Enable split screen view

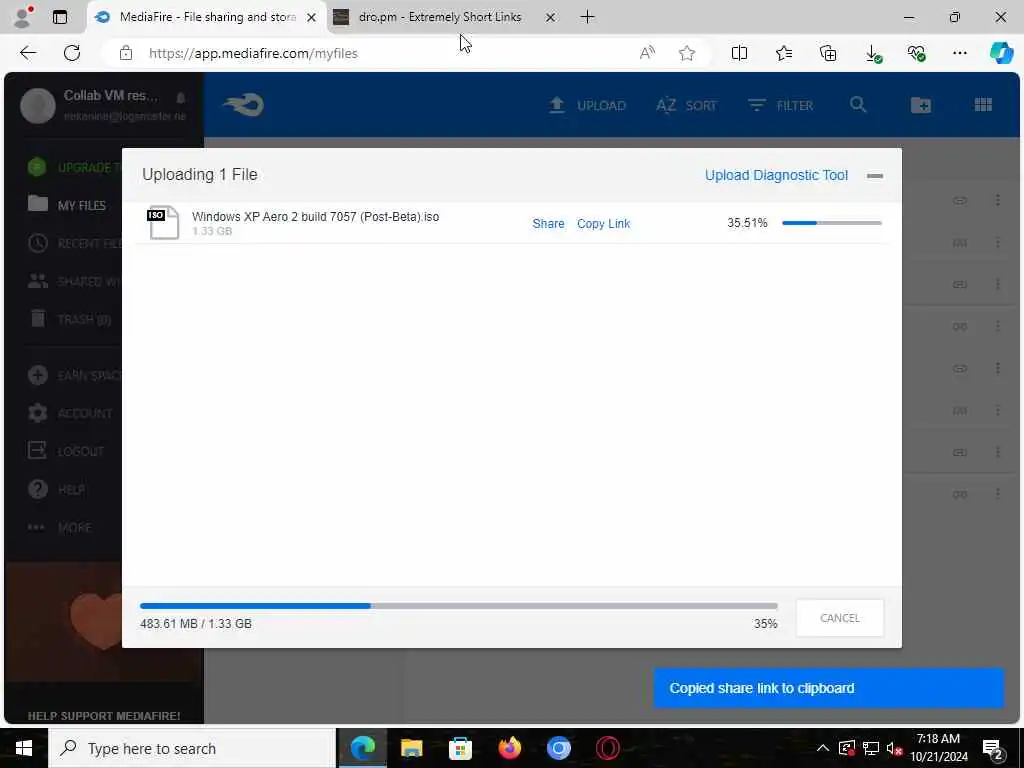pos(739,53)
